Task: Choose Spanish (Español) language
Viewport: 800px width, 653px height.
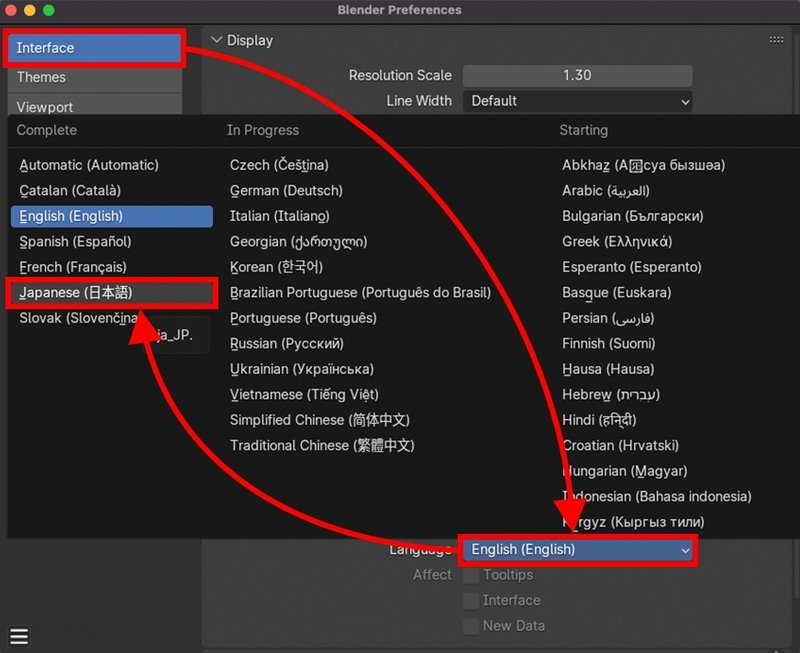Action: (112, 242)
